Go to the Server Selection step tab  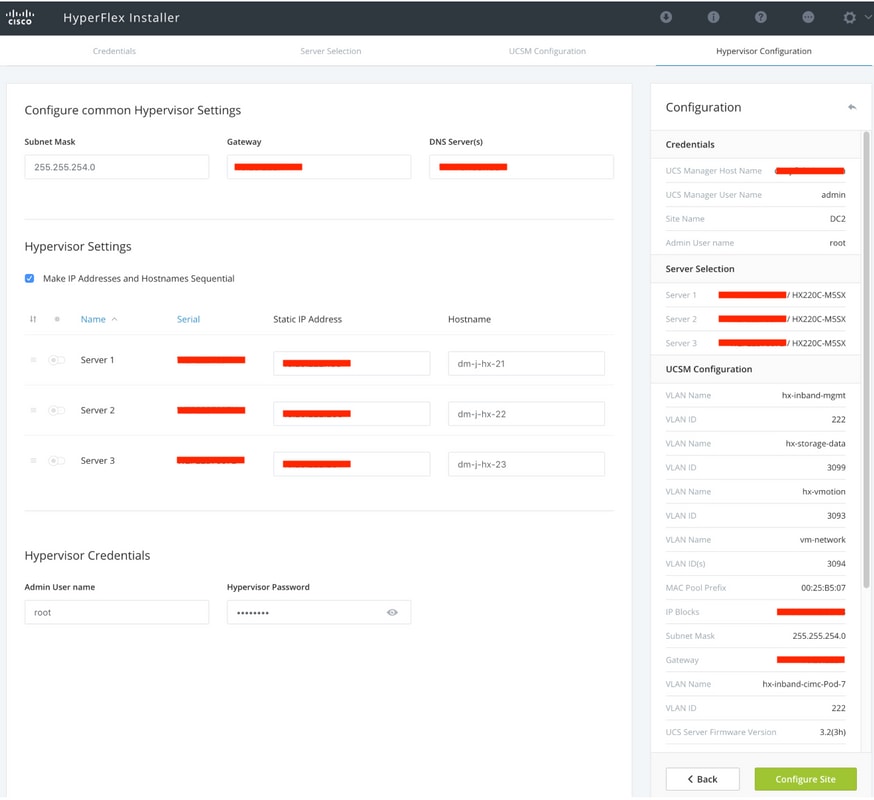[x=331, y=51]
